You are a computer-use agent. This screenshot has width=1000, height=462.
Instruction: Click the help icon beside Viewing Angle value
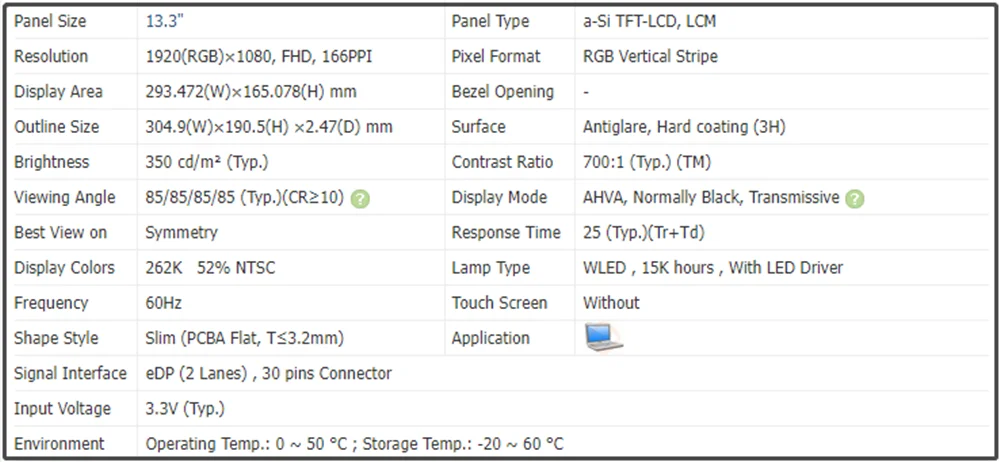pyautogui.click(x=360, y=198)
